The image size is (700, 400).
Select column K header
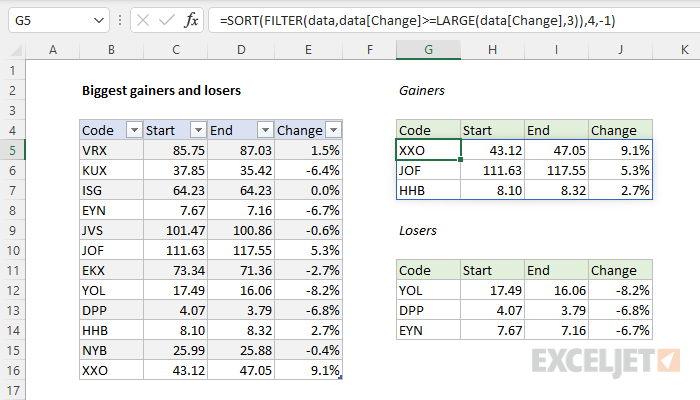684,50
